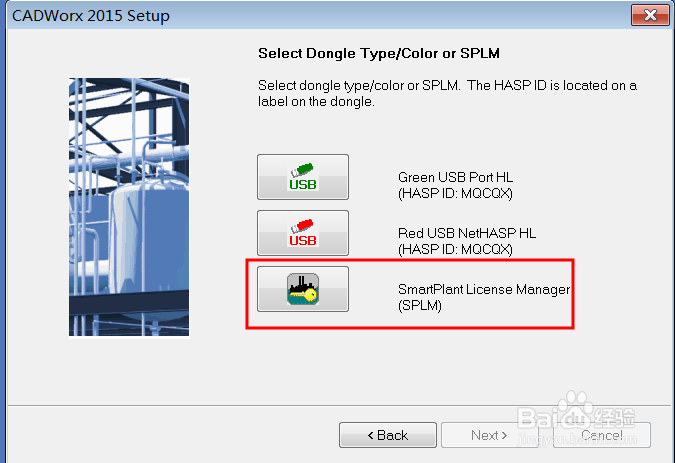675x463 pixels.
Task: Click the dongle selection instruction paragraph
Action: (447, 94)
